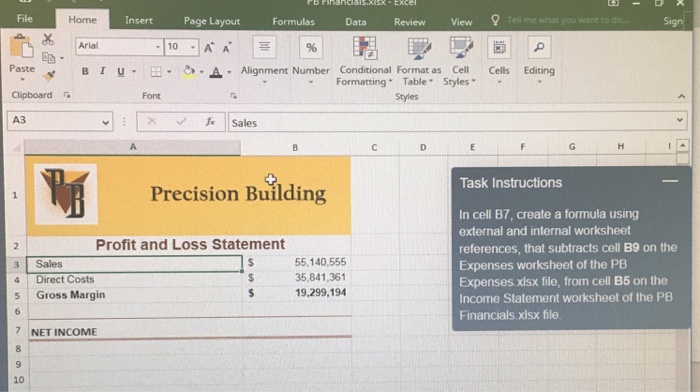This screenshot has height=392, width=700.
Task: Select the row 7 header
Action: 18,330
